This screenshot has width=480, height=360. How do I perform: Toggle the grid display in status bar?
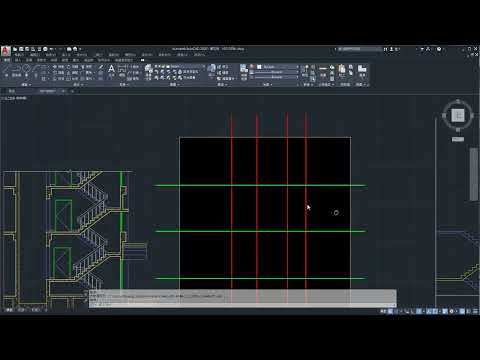(x=390, y=311)
